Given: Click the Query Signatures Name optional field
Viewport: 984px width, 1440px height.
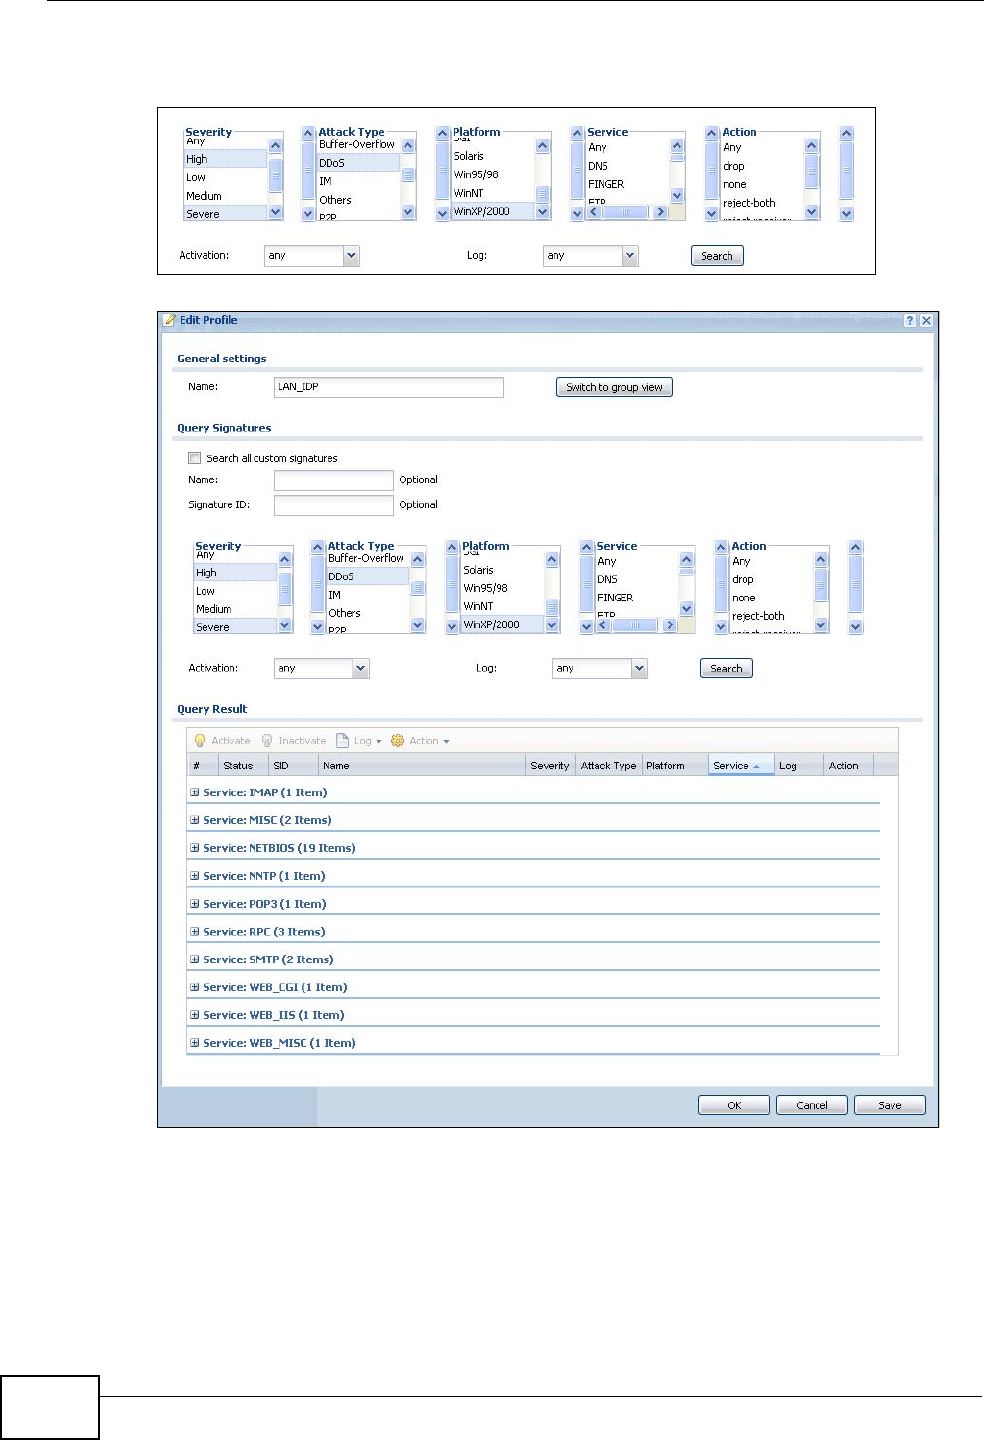Looking at the screenshot, I should click(334, 480).
